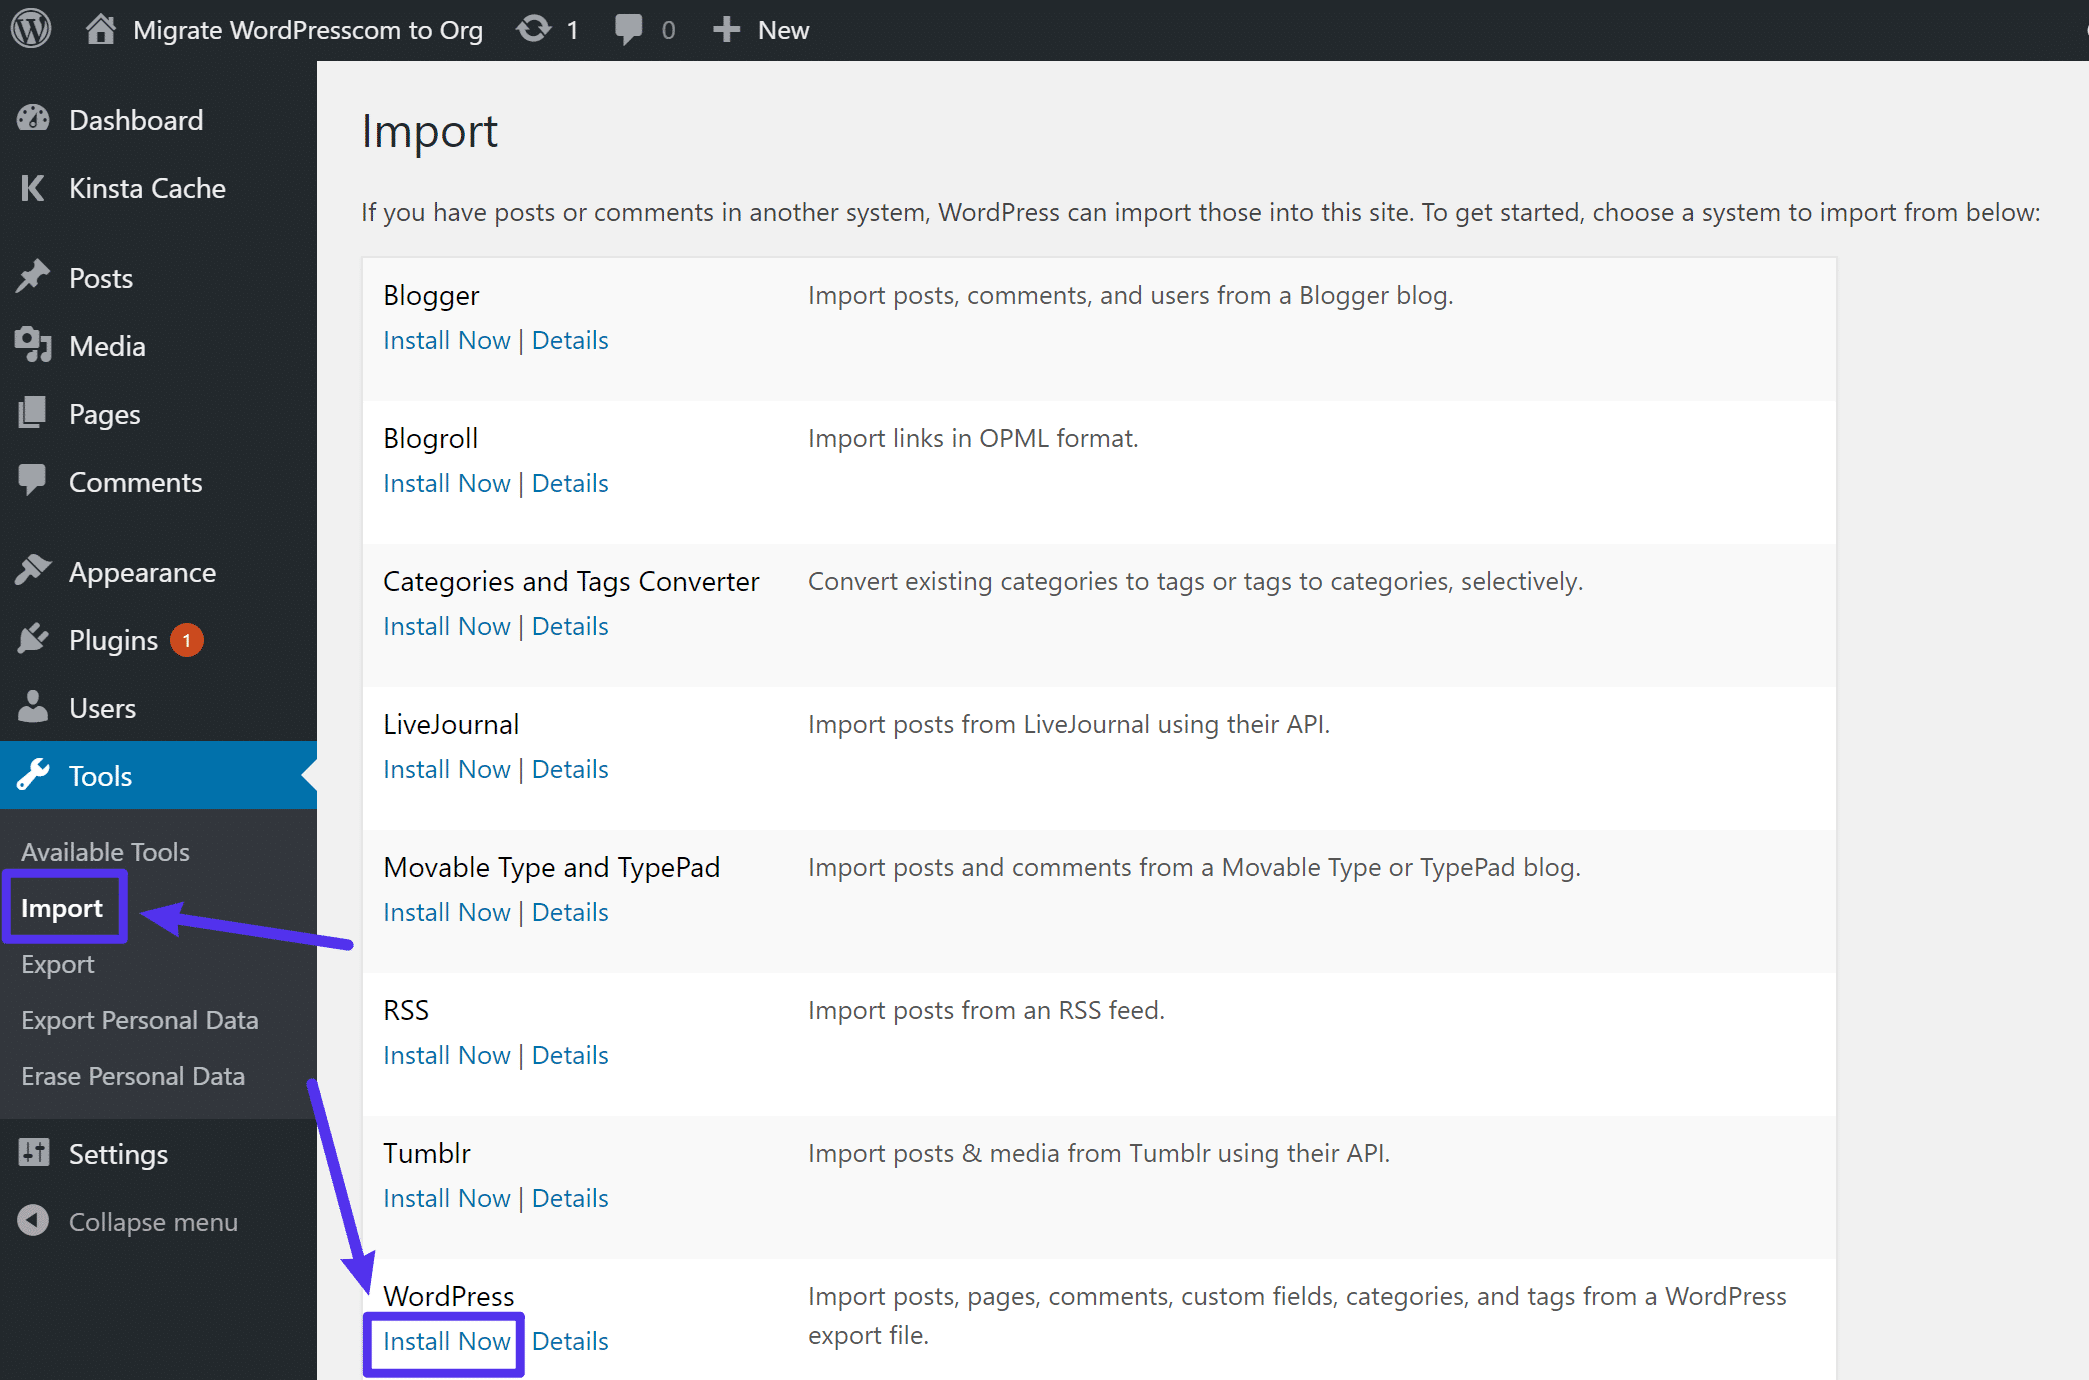Select the Settings menu item
Screen dimensions: 2089x1380
120,1154
